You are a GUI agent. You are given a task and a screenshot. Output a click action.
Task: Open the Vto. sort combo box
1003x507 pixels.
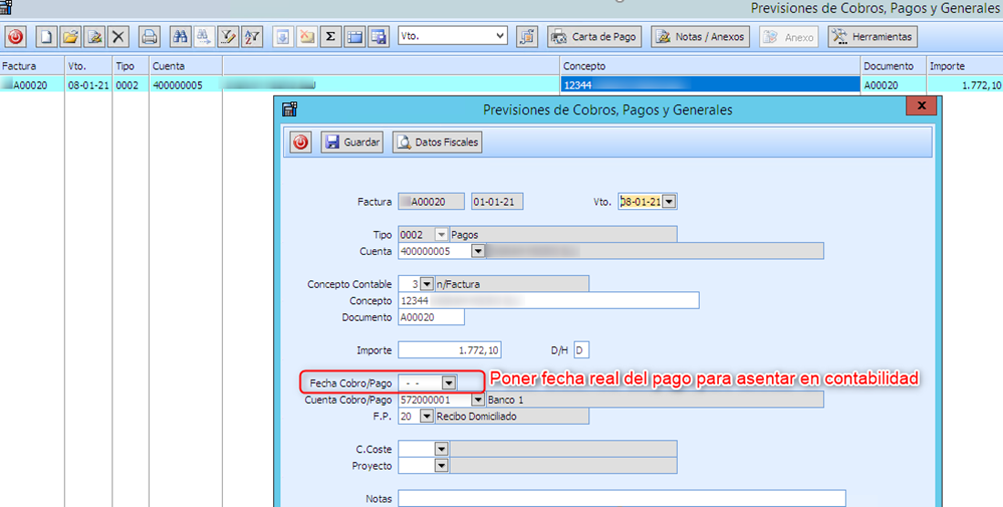click(x=500, y=36)
